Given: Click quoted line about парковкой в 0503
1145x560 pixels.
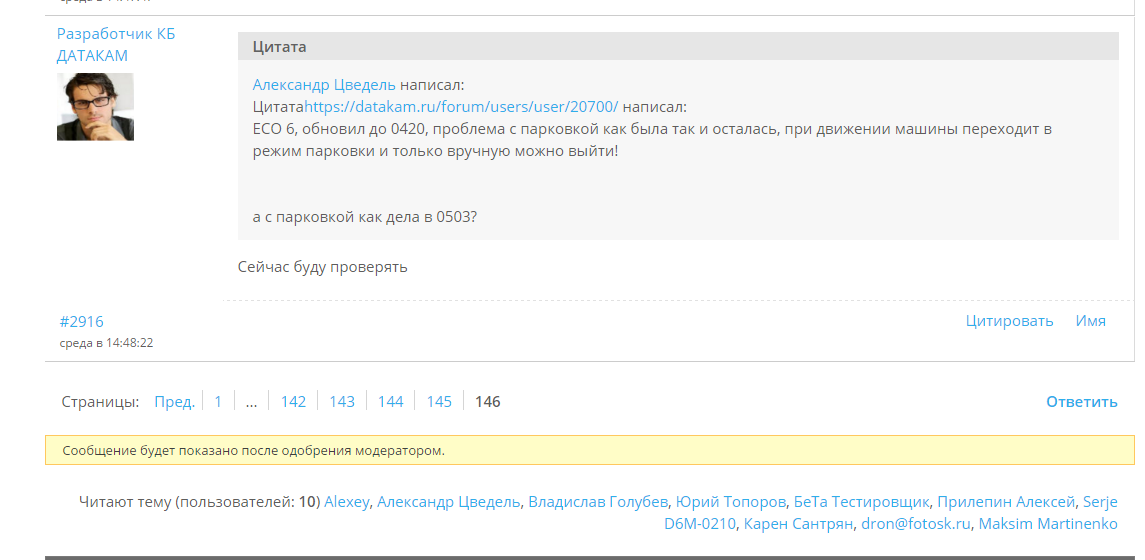Looking at the screenshot, I should [x=364, y=217].
